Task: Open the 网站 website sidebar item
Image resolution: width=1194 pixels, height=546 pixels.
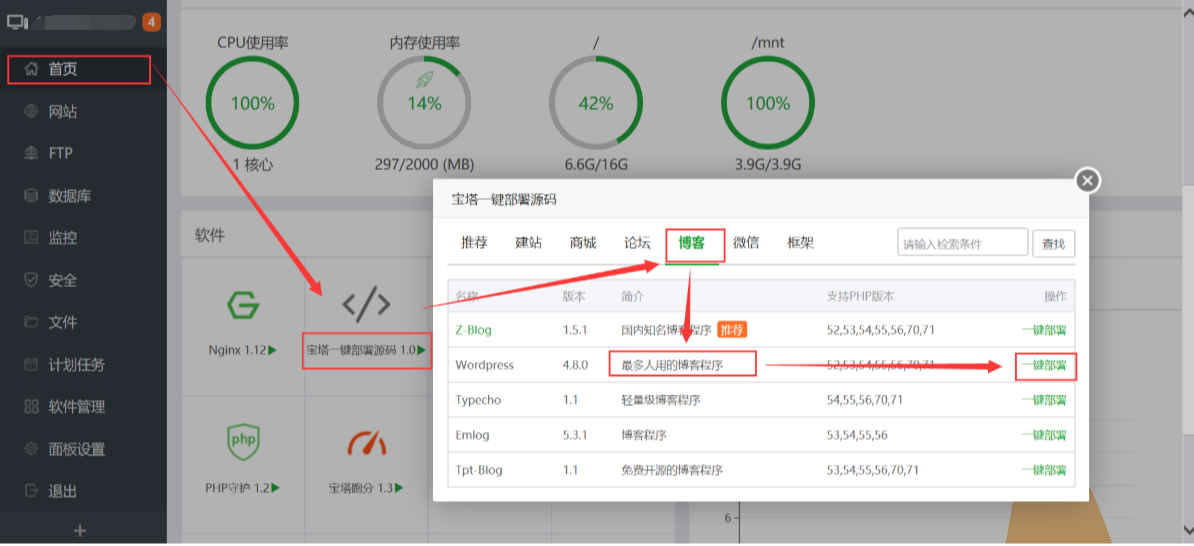Action: pos(83,112)
